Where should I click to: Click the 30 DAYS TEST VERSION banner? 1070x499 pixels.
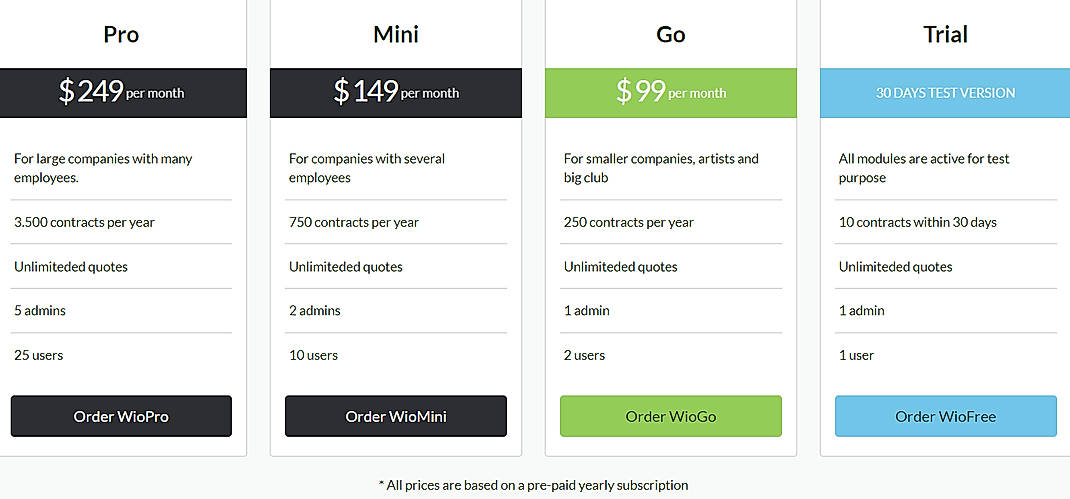[x=945, y=92]
